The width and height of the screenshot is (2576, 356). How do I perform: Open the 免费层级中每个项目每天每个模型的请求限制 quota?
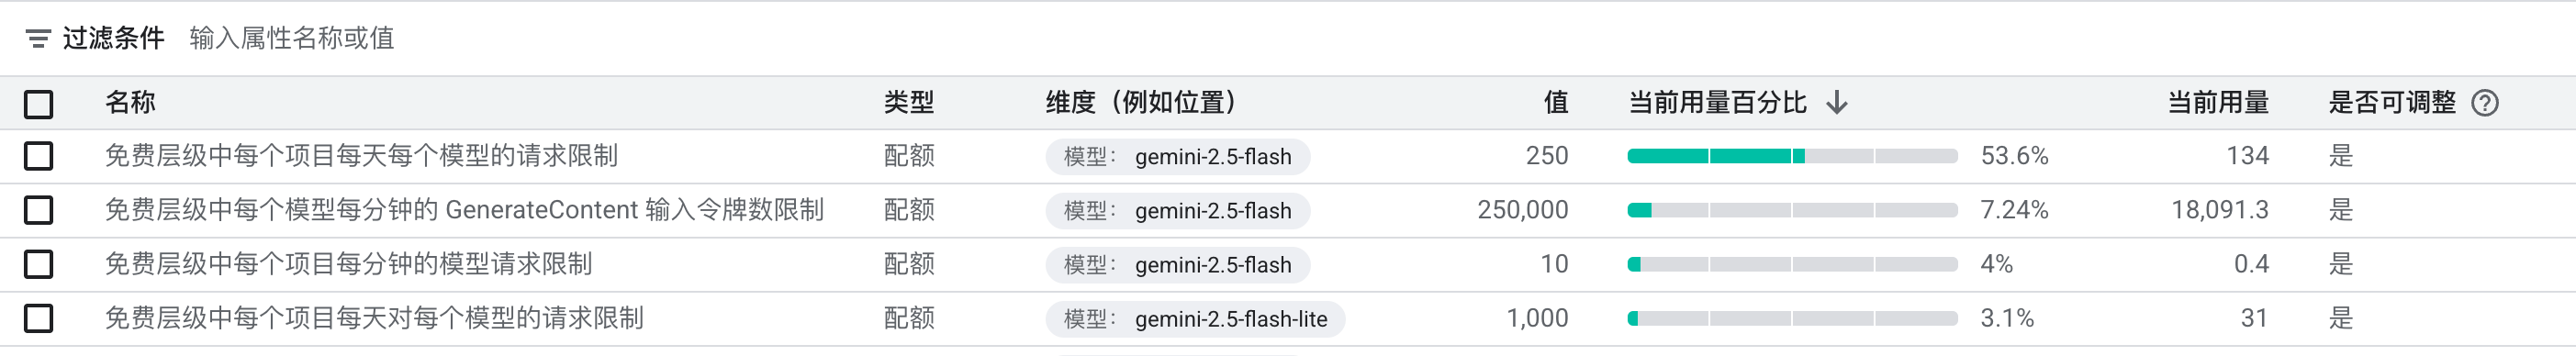[361, 156]
